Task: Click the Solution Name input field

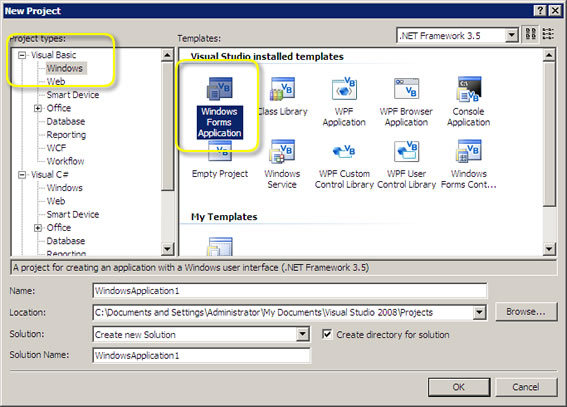Action: coord(201,356)
